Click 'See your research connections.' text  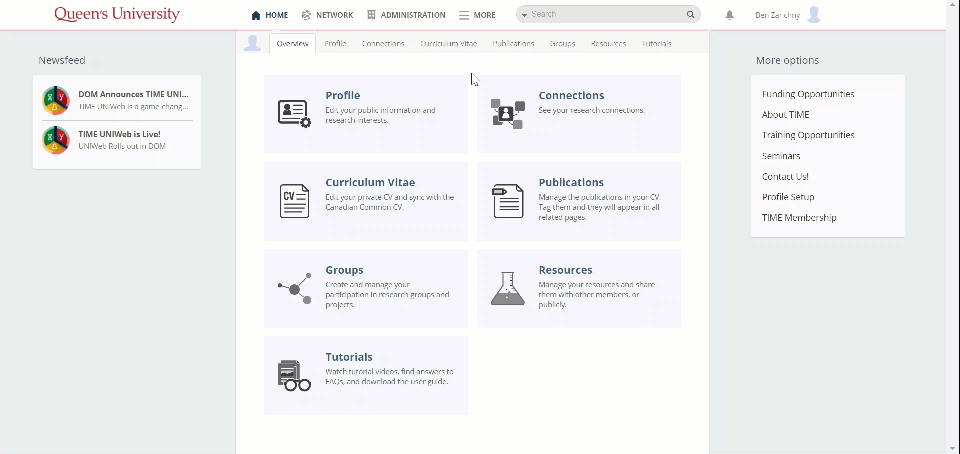(591, 110)
